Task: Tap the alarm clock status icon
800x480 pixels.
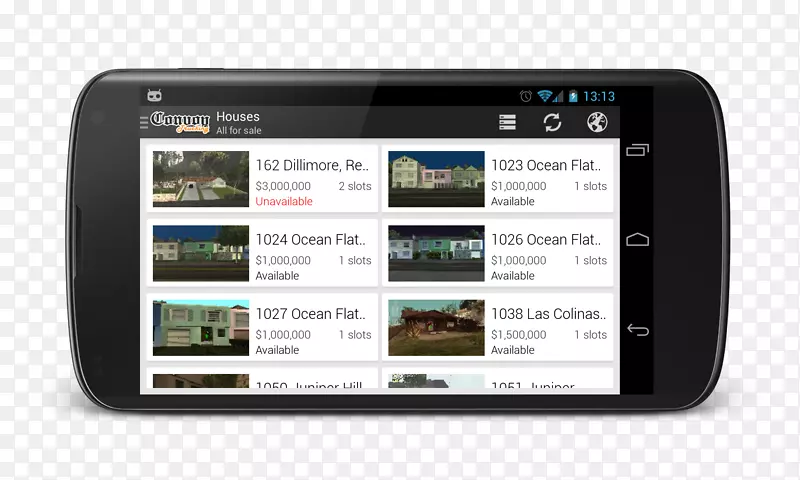Action: [x=526, y=96]
